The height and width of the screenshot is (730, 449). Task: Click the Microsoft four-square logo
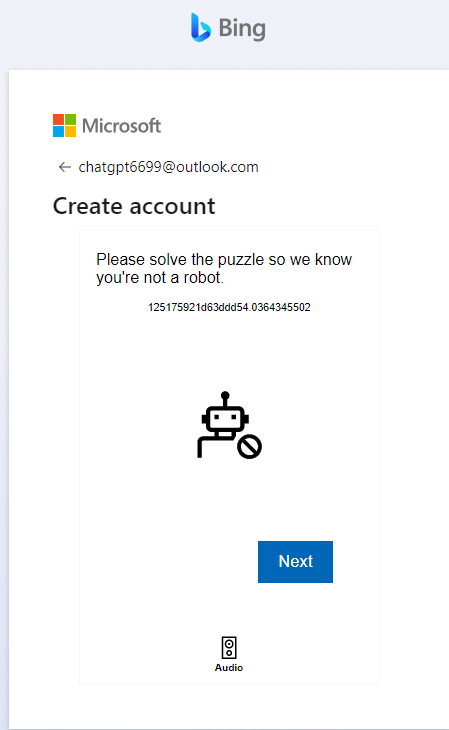click(64, 126)
